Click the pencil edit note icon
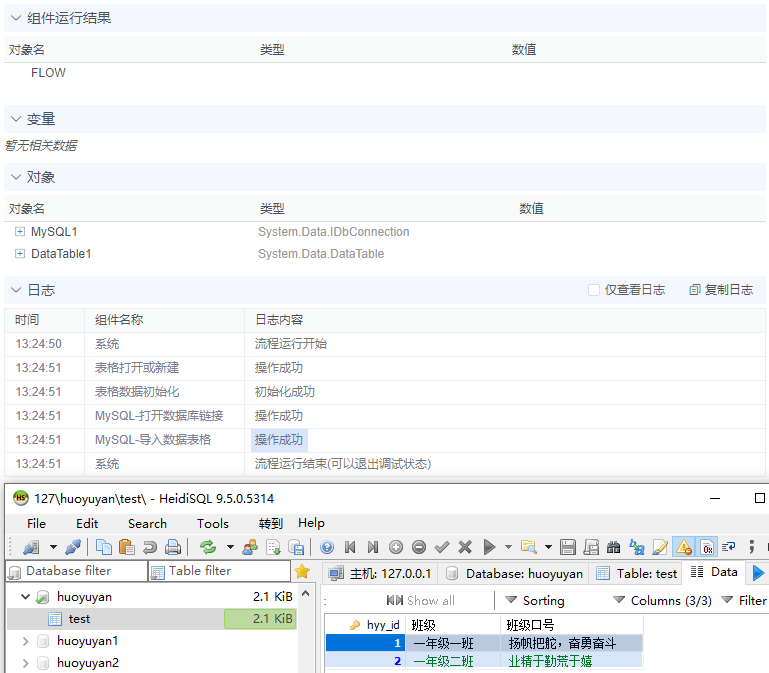The height and width of the screenshot is (673, 769). 660,547
